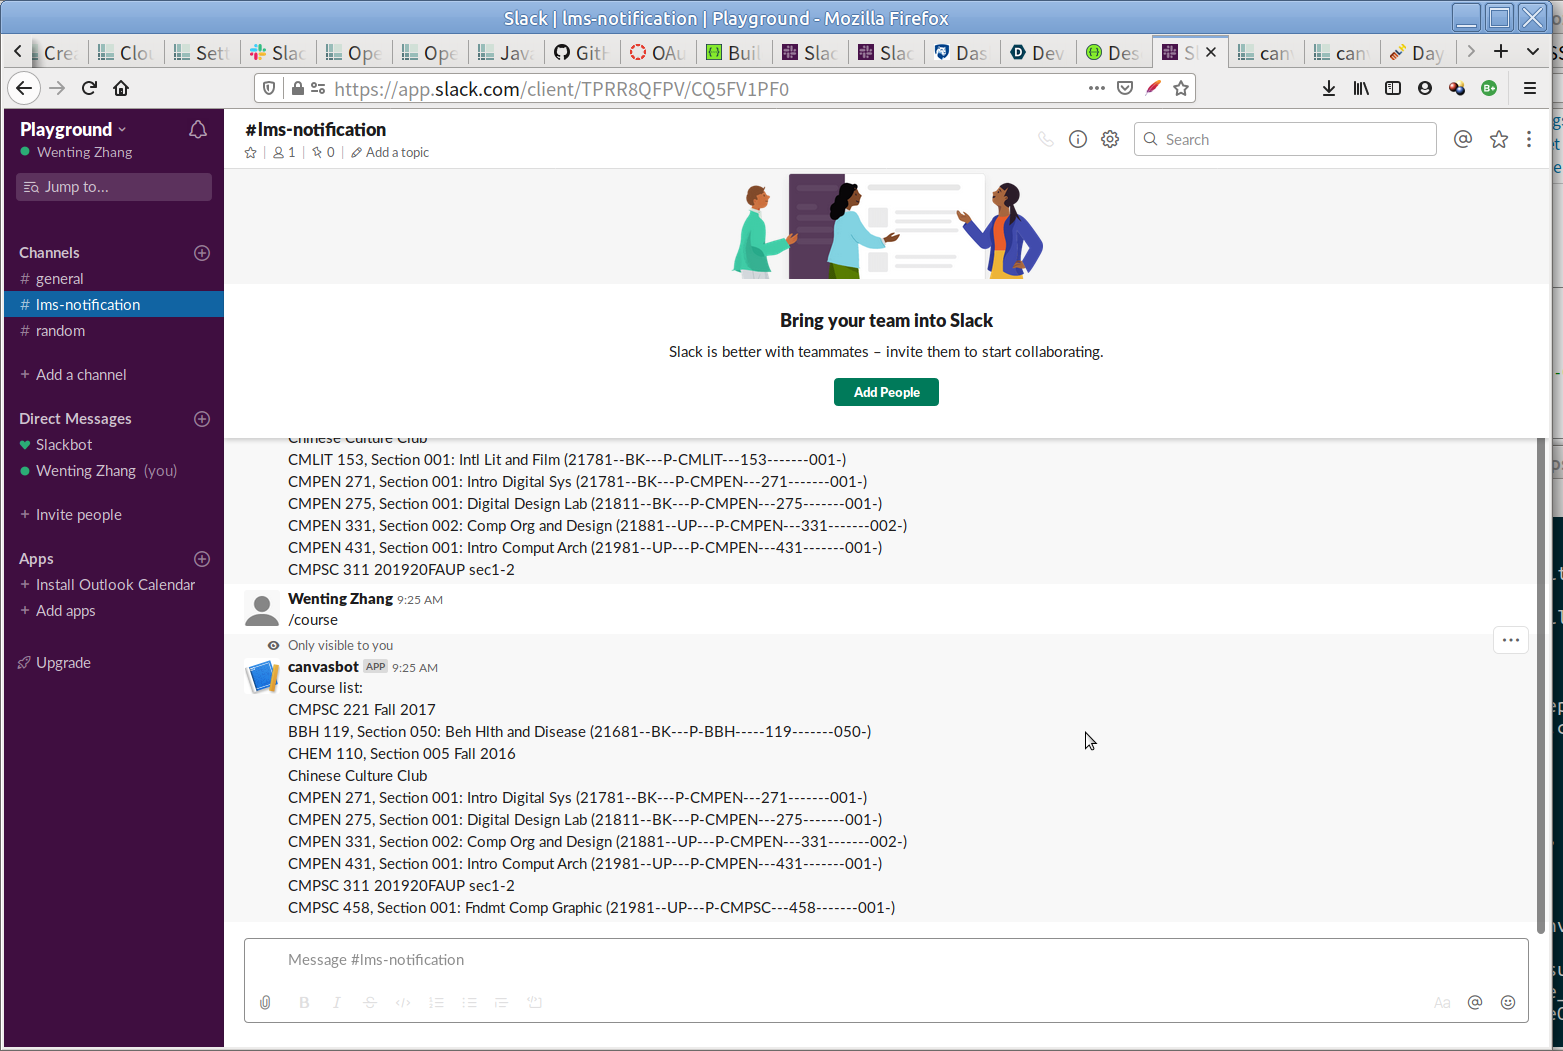Click Install Outlook Calendar link
The height and width of the screenshot is (1051, 1563).
[x=115, y=585]
